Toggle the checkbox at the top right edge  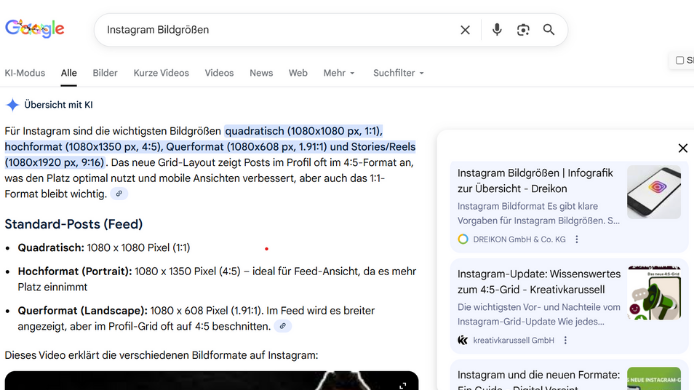pyautogui.click(x=680, y=60)
